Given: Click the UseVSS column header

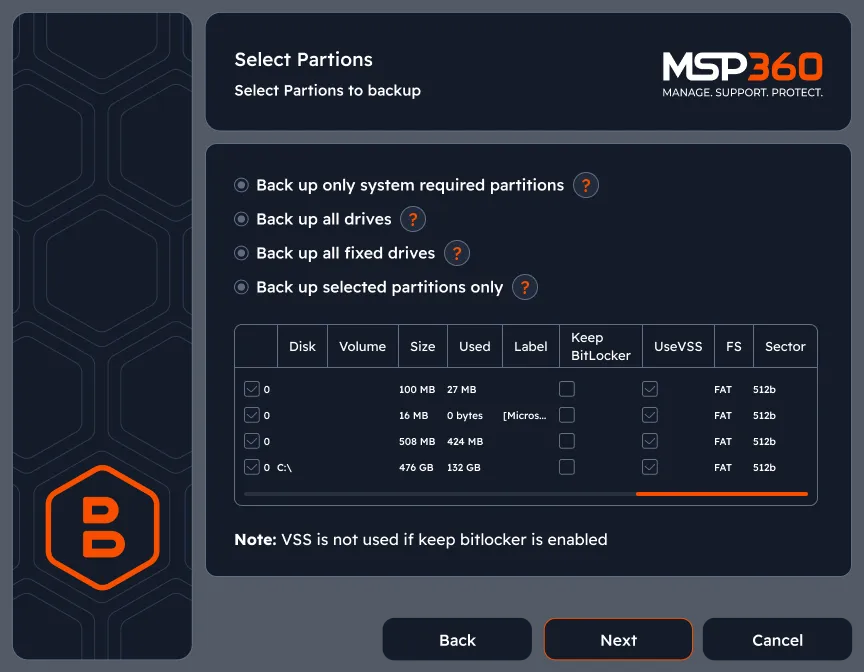Looking at the screenshot, I should tap(678, 346).
